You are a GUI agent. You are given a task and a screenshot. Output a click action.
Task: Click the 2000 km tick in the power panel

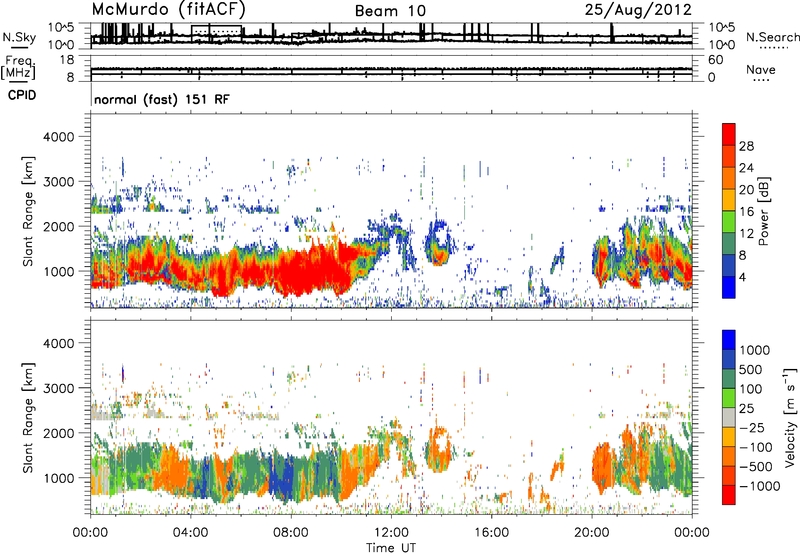point(59,226)
